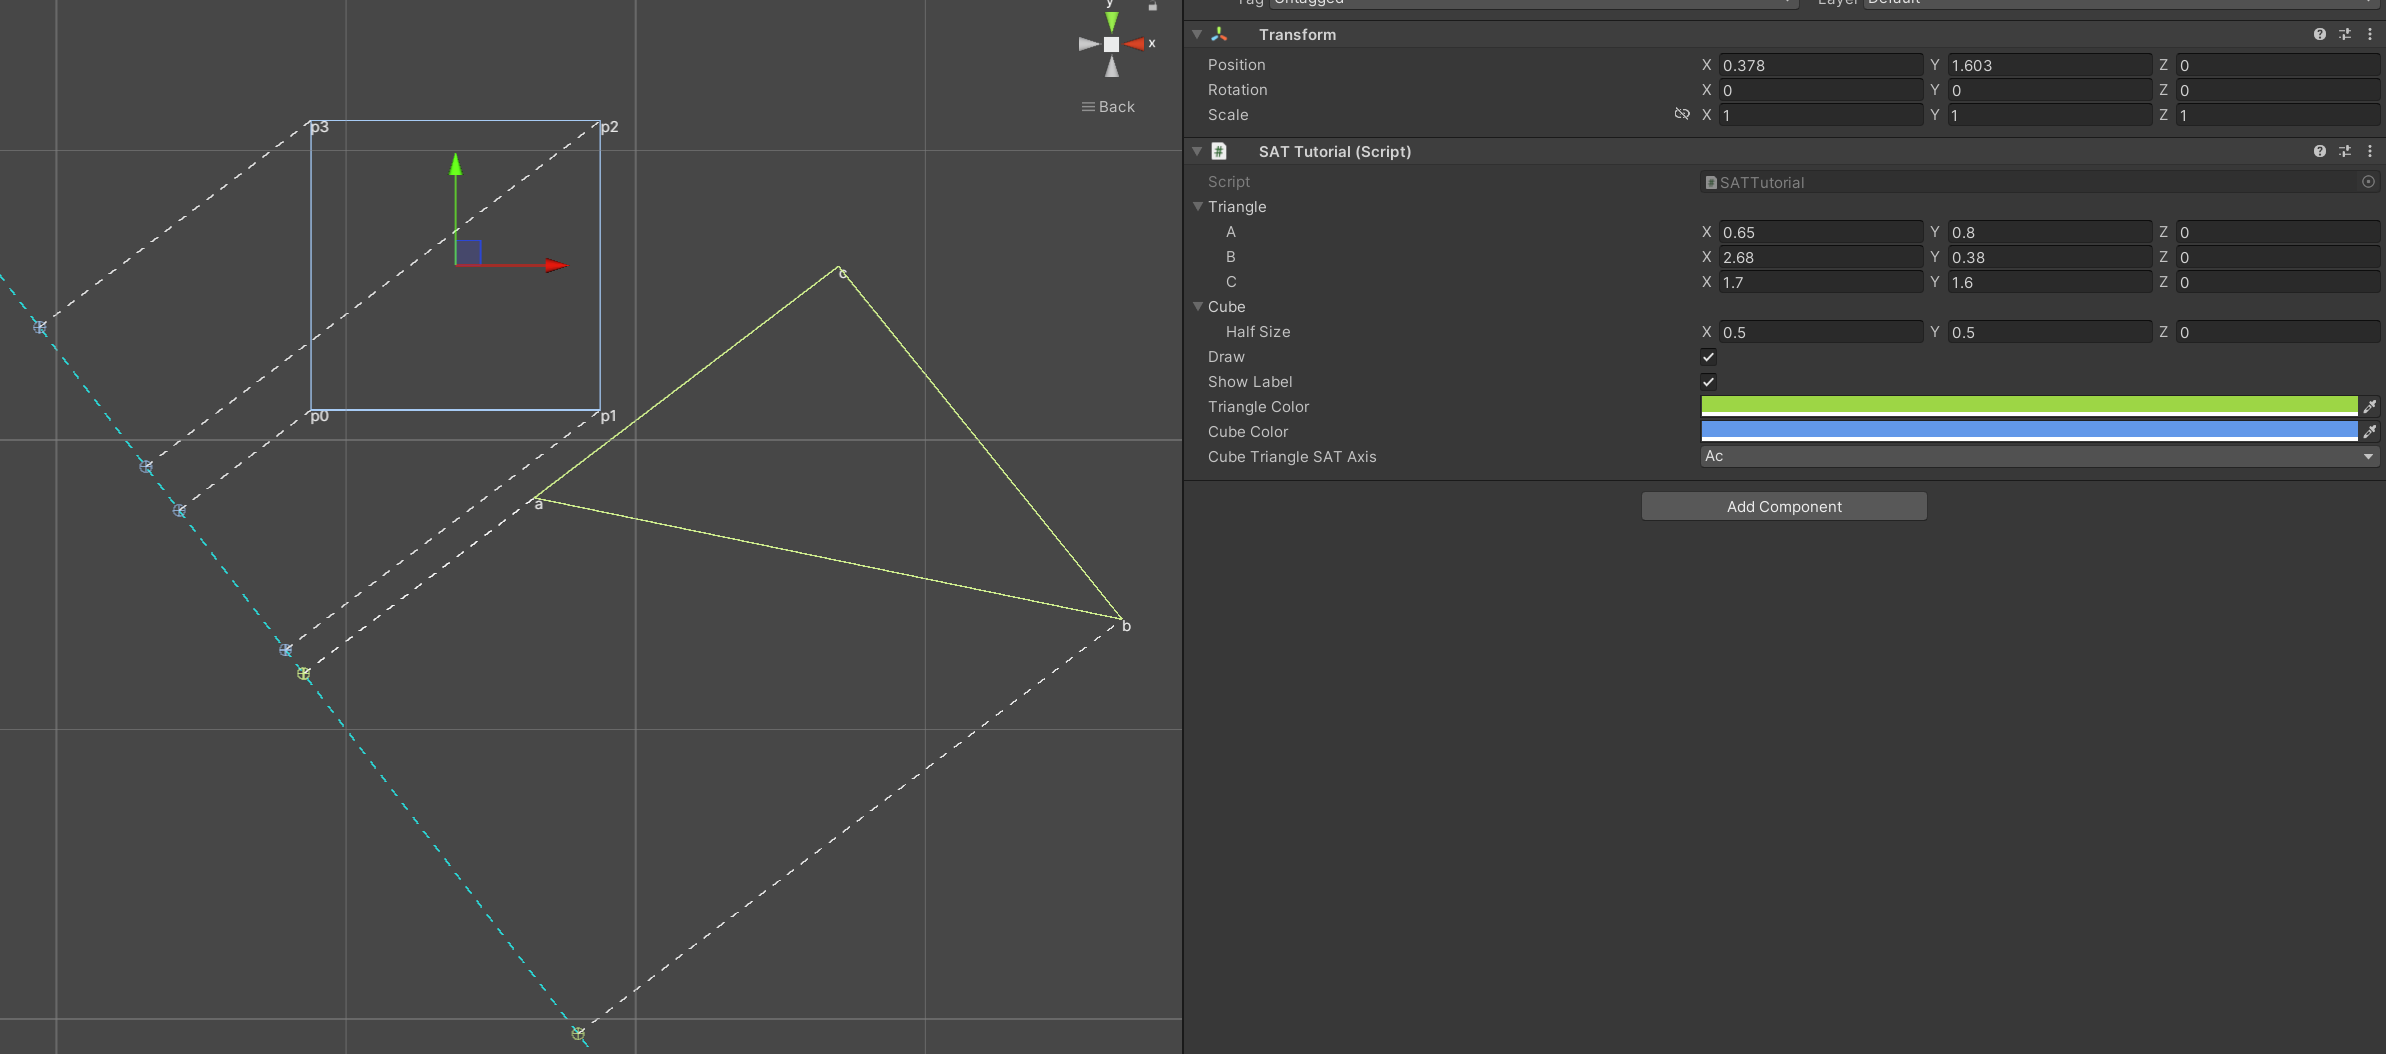Image resolution: width=2386 pixels, height=1054 pixels.
Task: Click the Triangle Color eyedropper icon
Action: (2370, 406)
